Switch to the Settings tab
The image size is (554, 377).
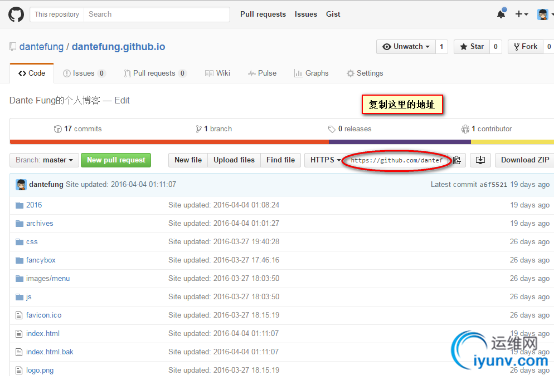pos(365,73)
